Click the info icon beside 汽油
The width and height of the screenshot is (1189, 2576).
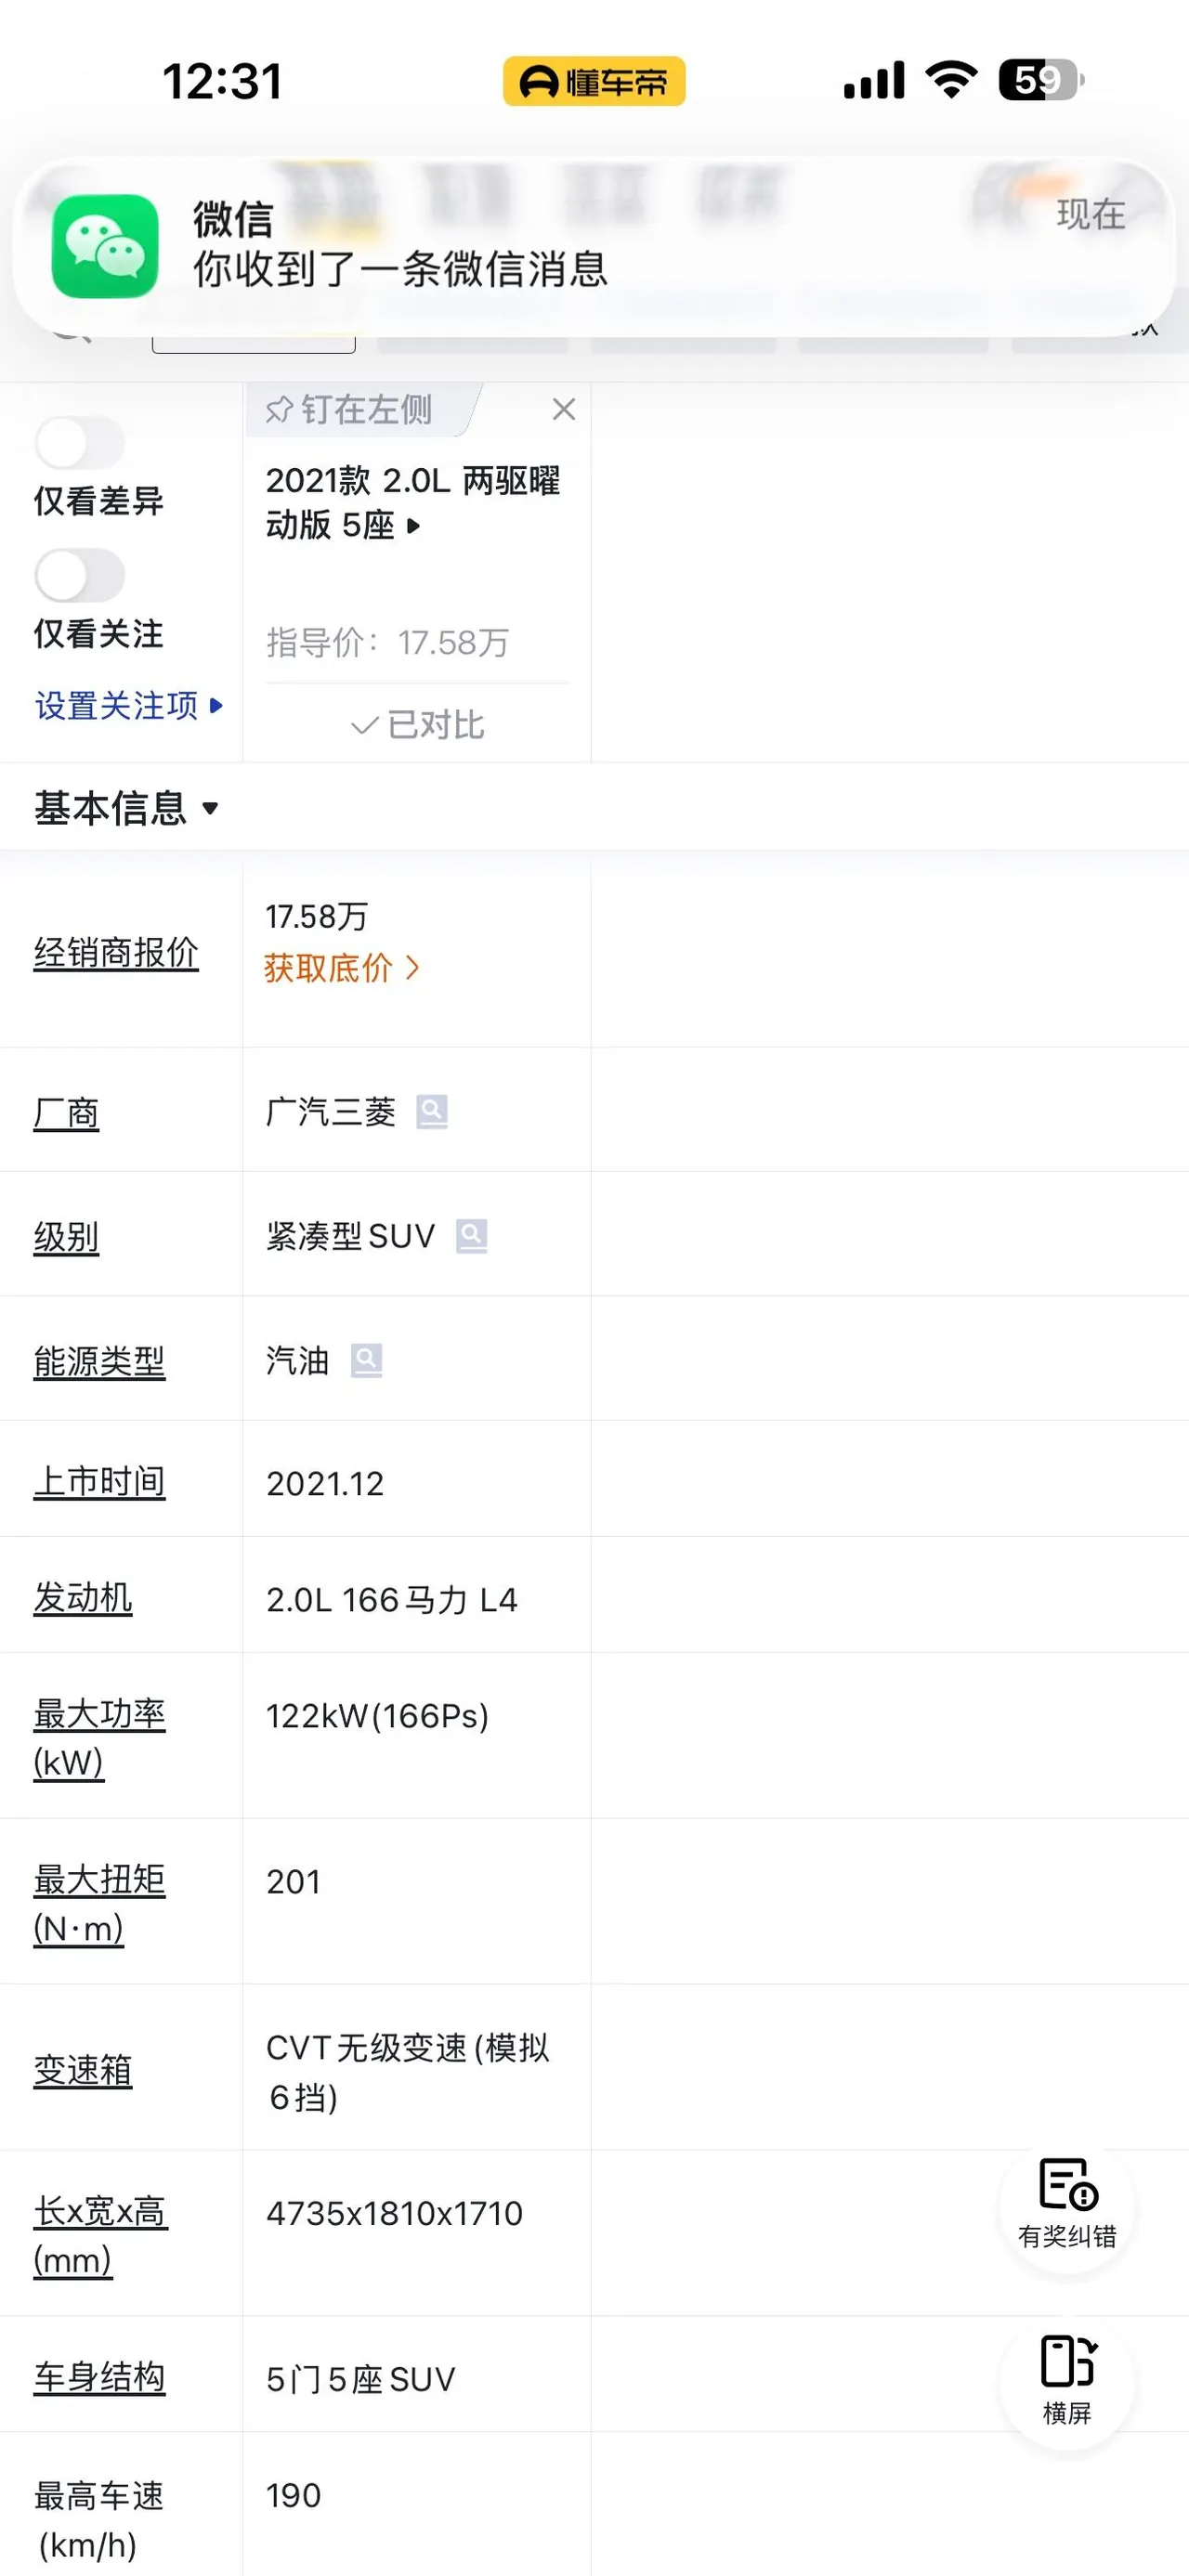pos(367,1360)
